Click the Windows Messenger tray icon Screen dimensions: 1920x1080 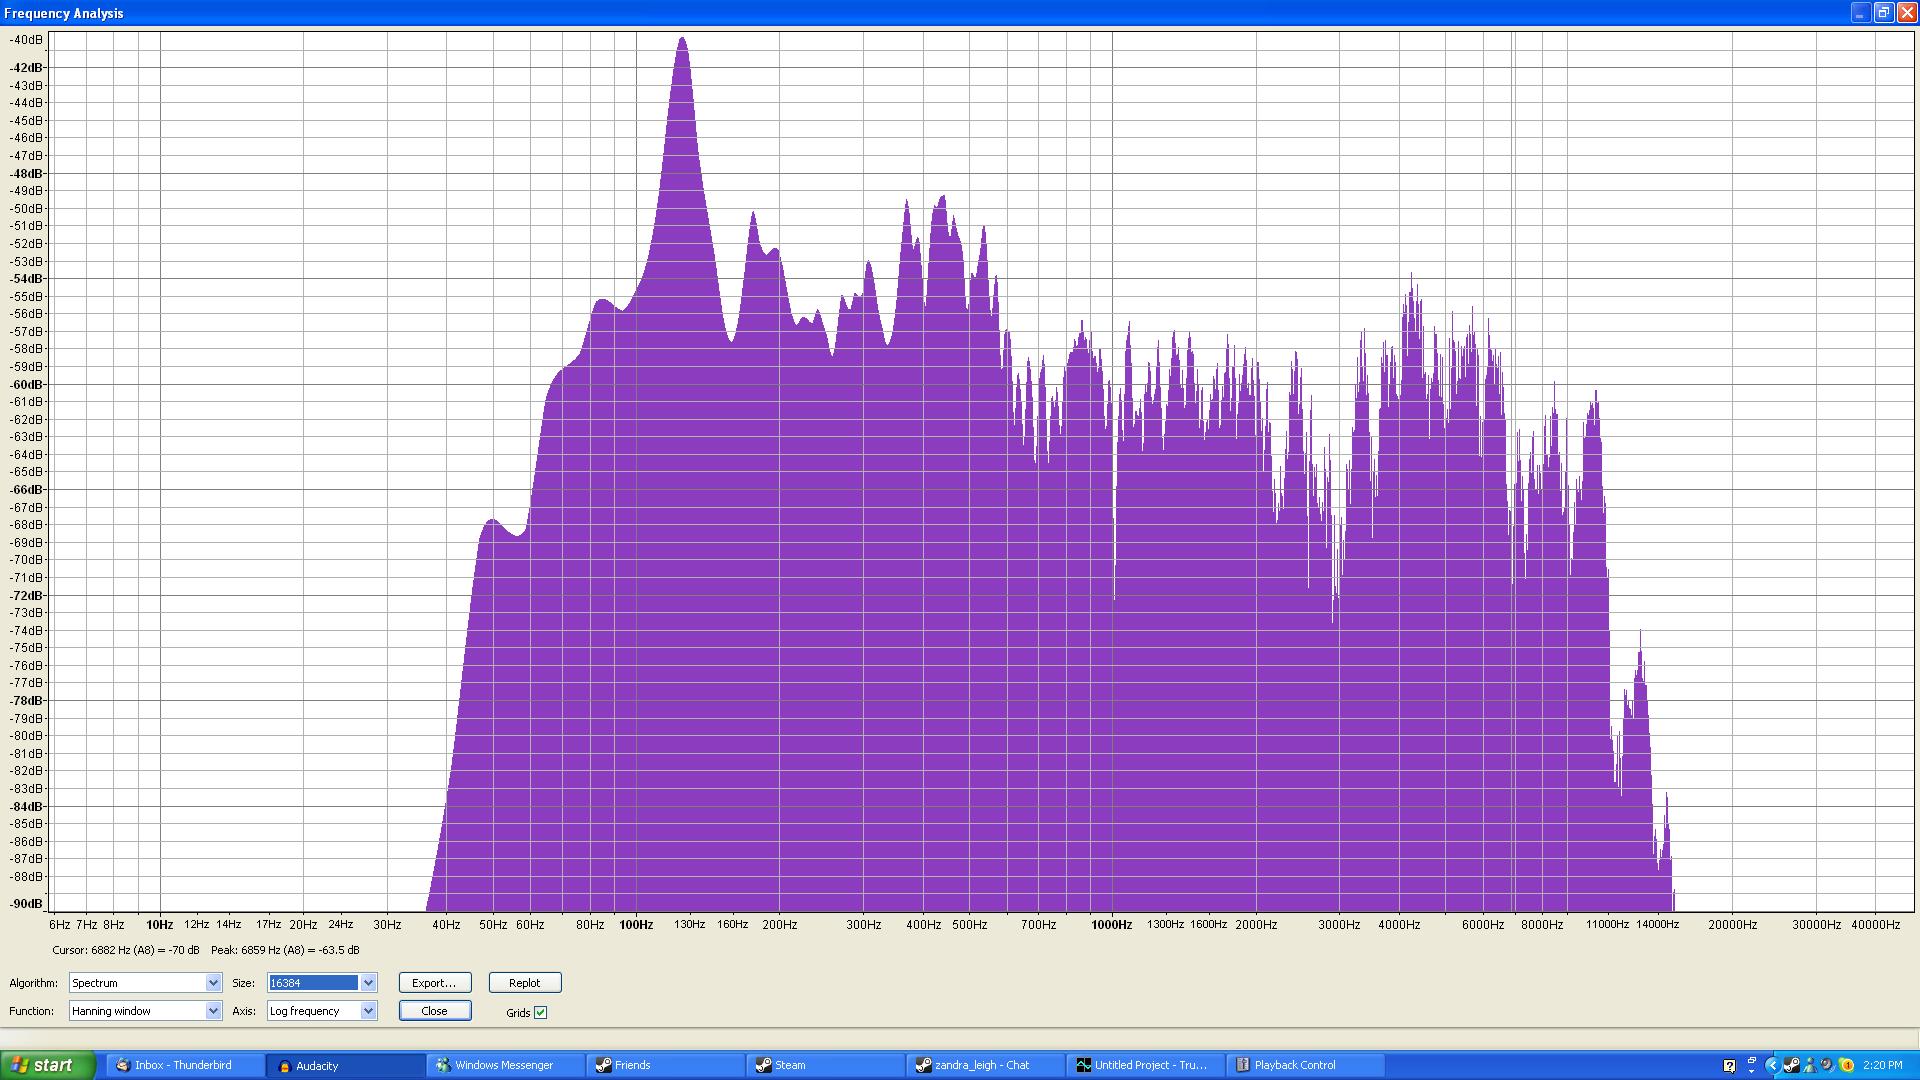pyautogui.click(x=1810, y=1065)
